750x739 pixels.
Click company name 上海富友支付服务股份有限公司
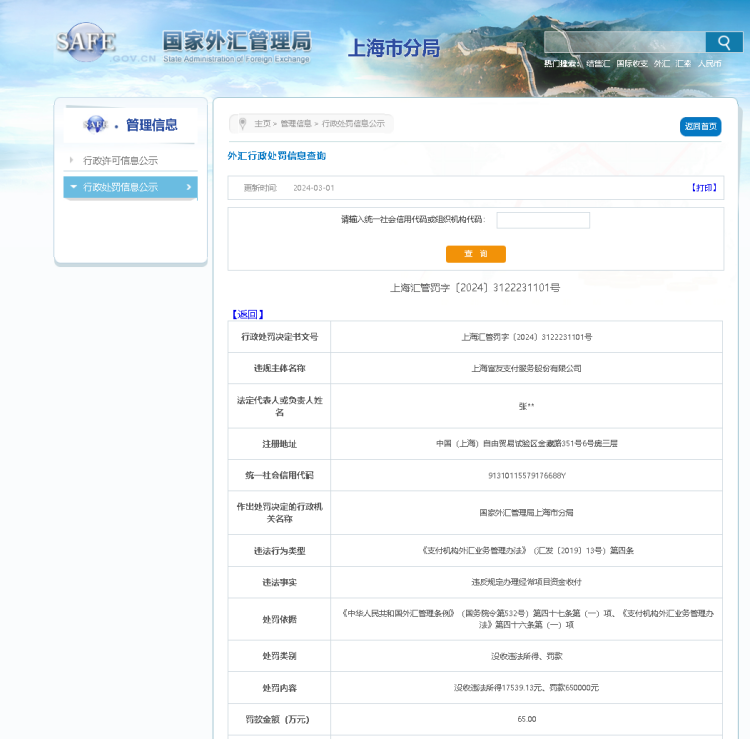[x=526, y=368]
